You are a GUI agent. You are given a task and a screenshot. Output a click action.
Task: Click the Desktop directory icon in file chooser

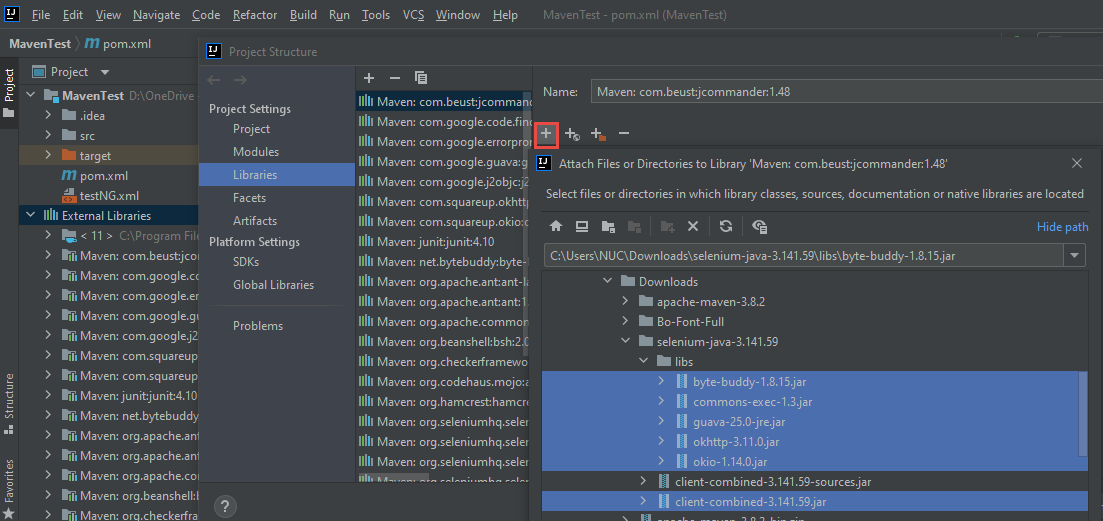[x=582, y=226]
